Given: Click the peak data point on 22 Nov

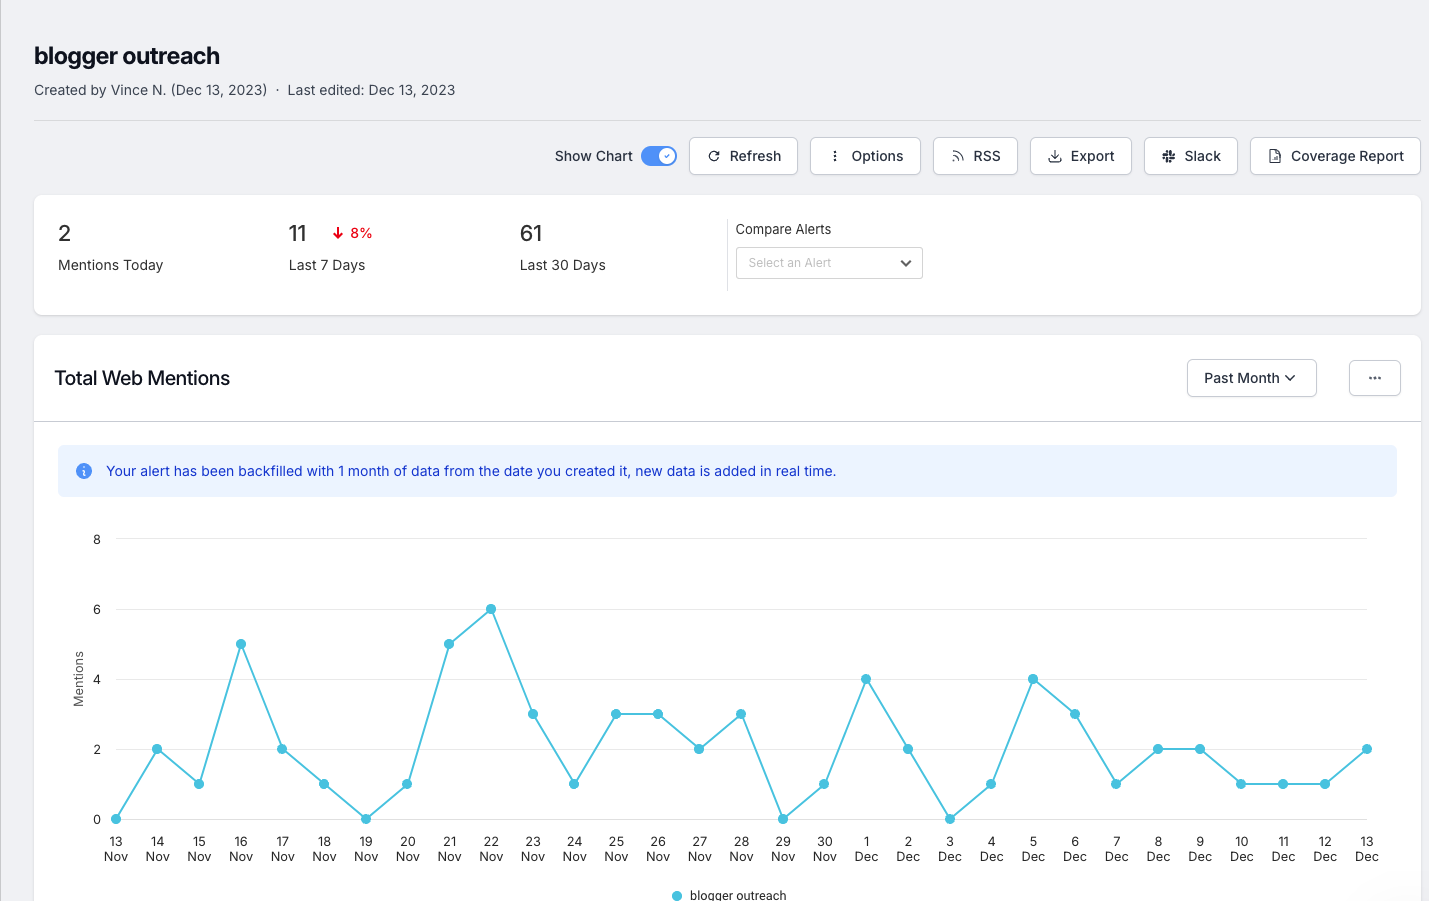Looking at the screenshot, I should [x=491, y=608].
